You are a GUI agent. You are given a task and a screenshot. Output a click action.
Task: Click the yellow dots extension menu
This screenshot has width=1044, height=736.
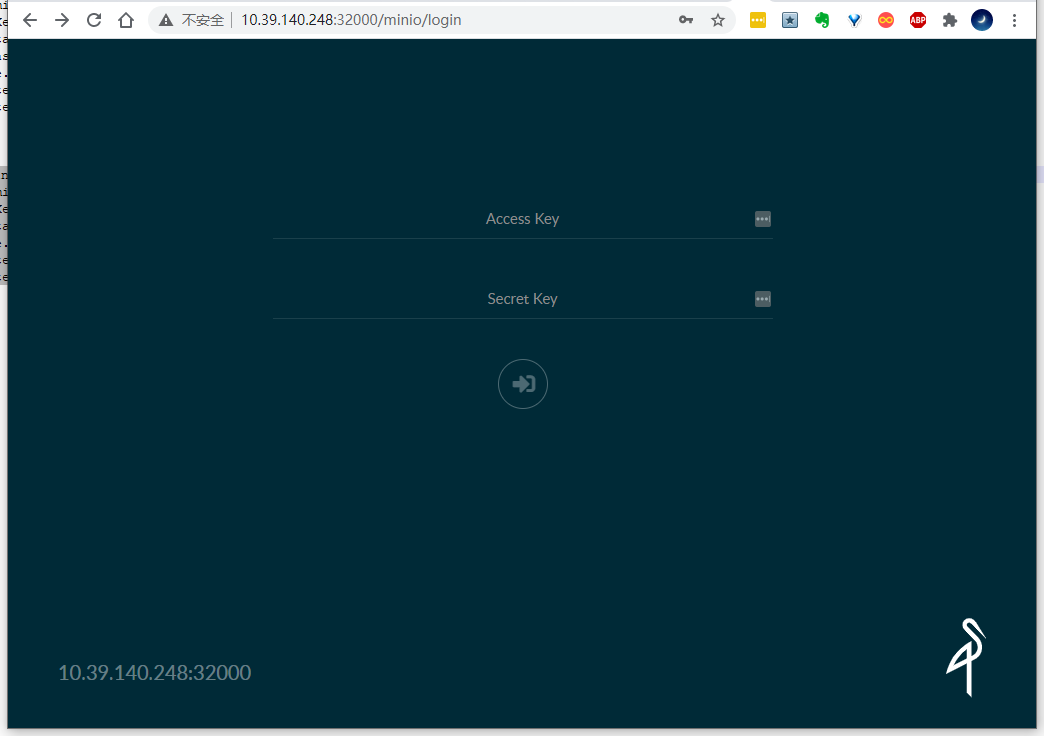coord(757,19)
